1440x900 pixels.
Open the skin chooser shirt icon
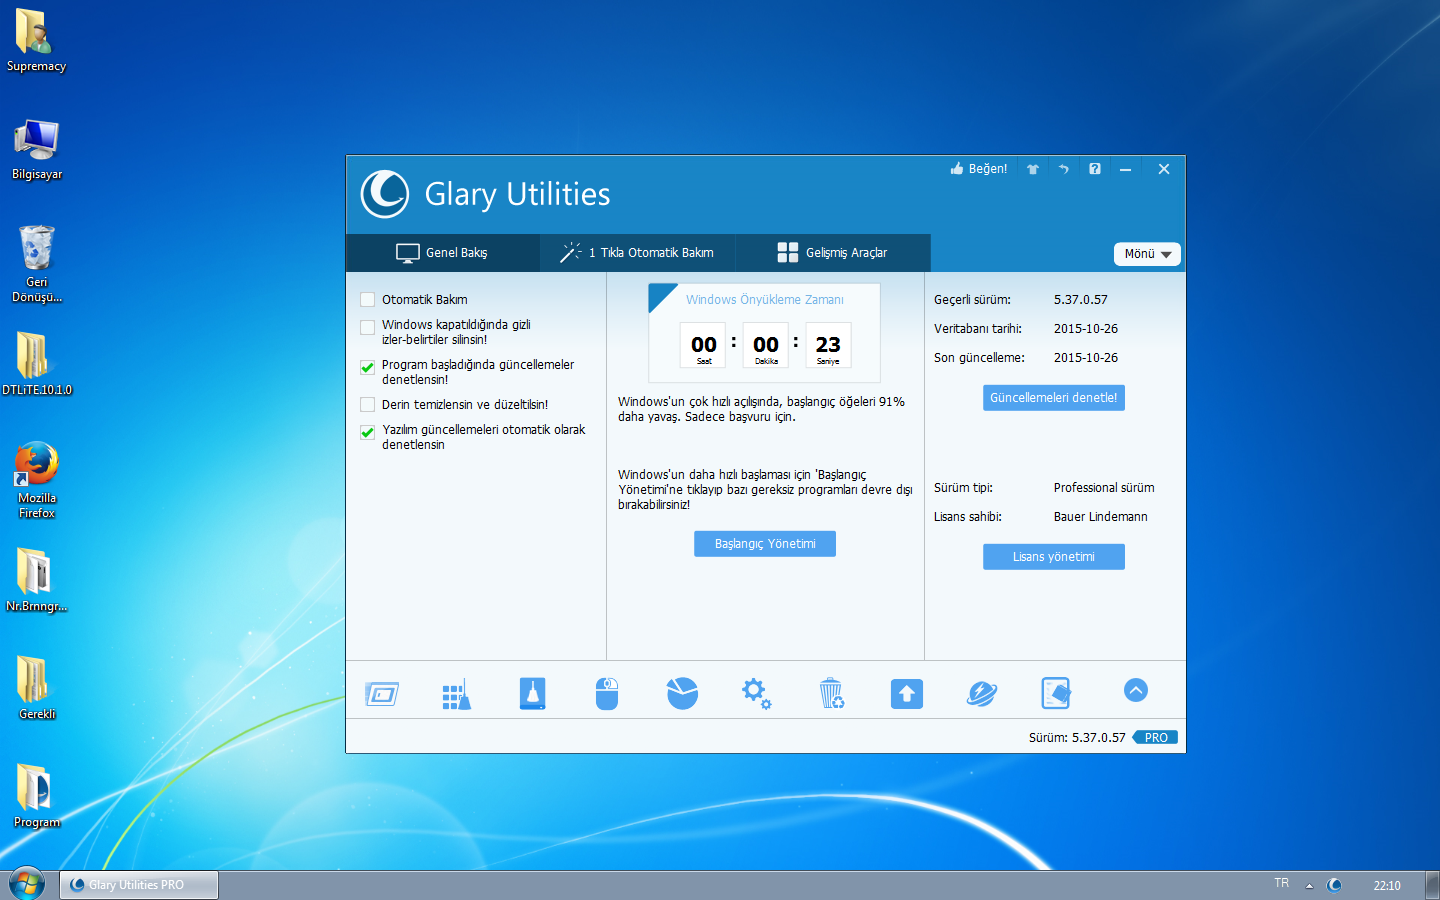(x=1033, y=169)
